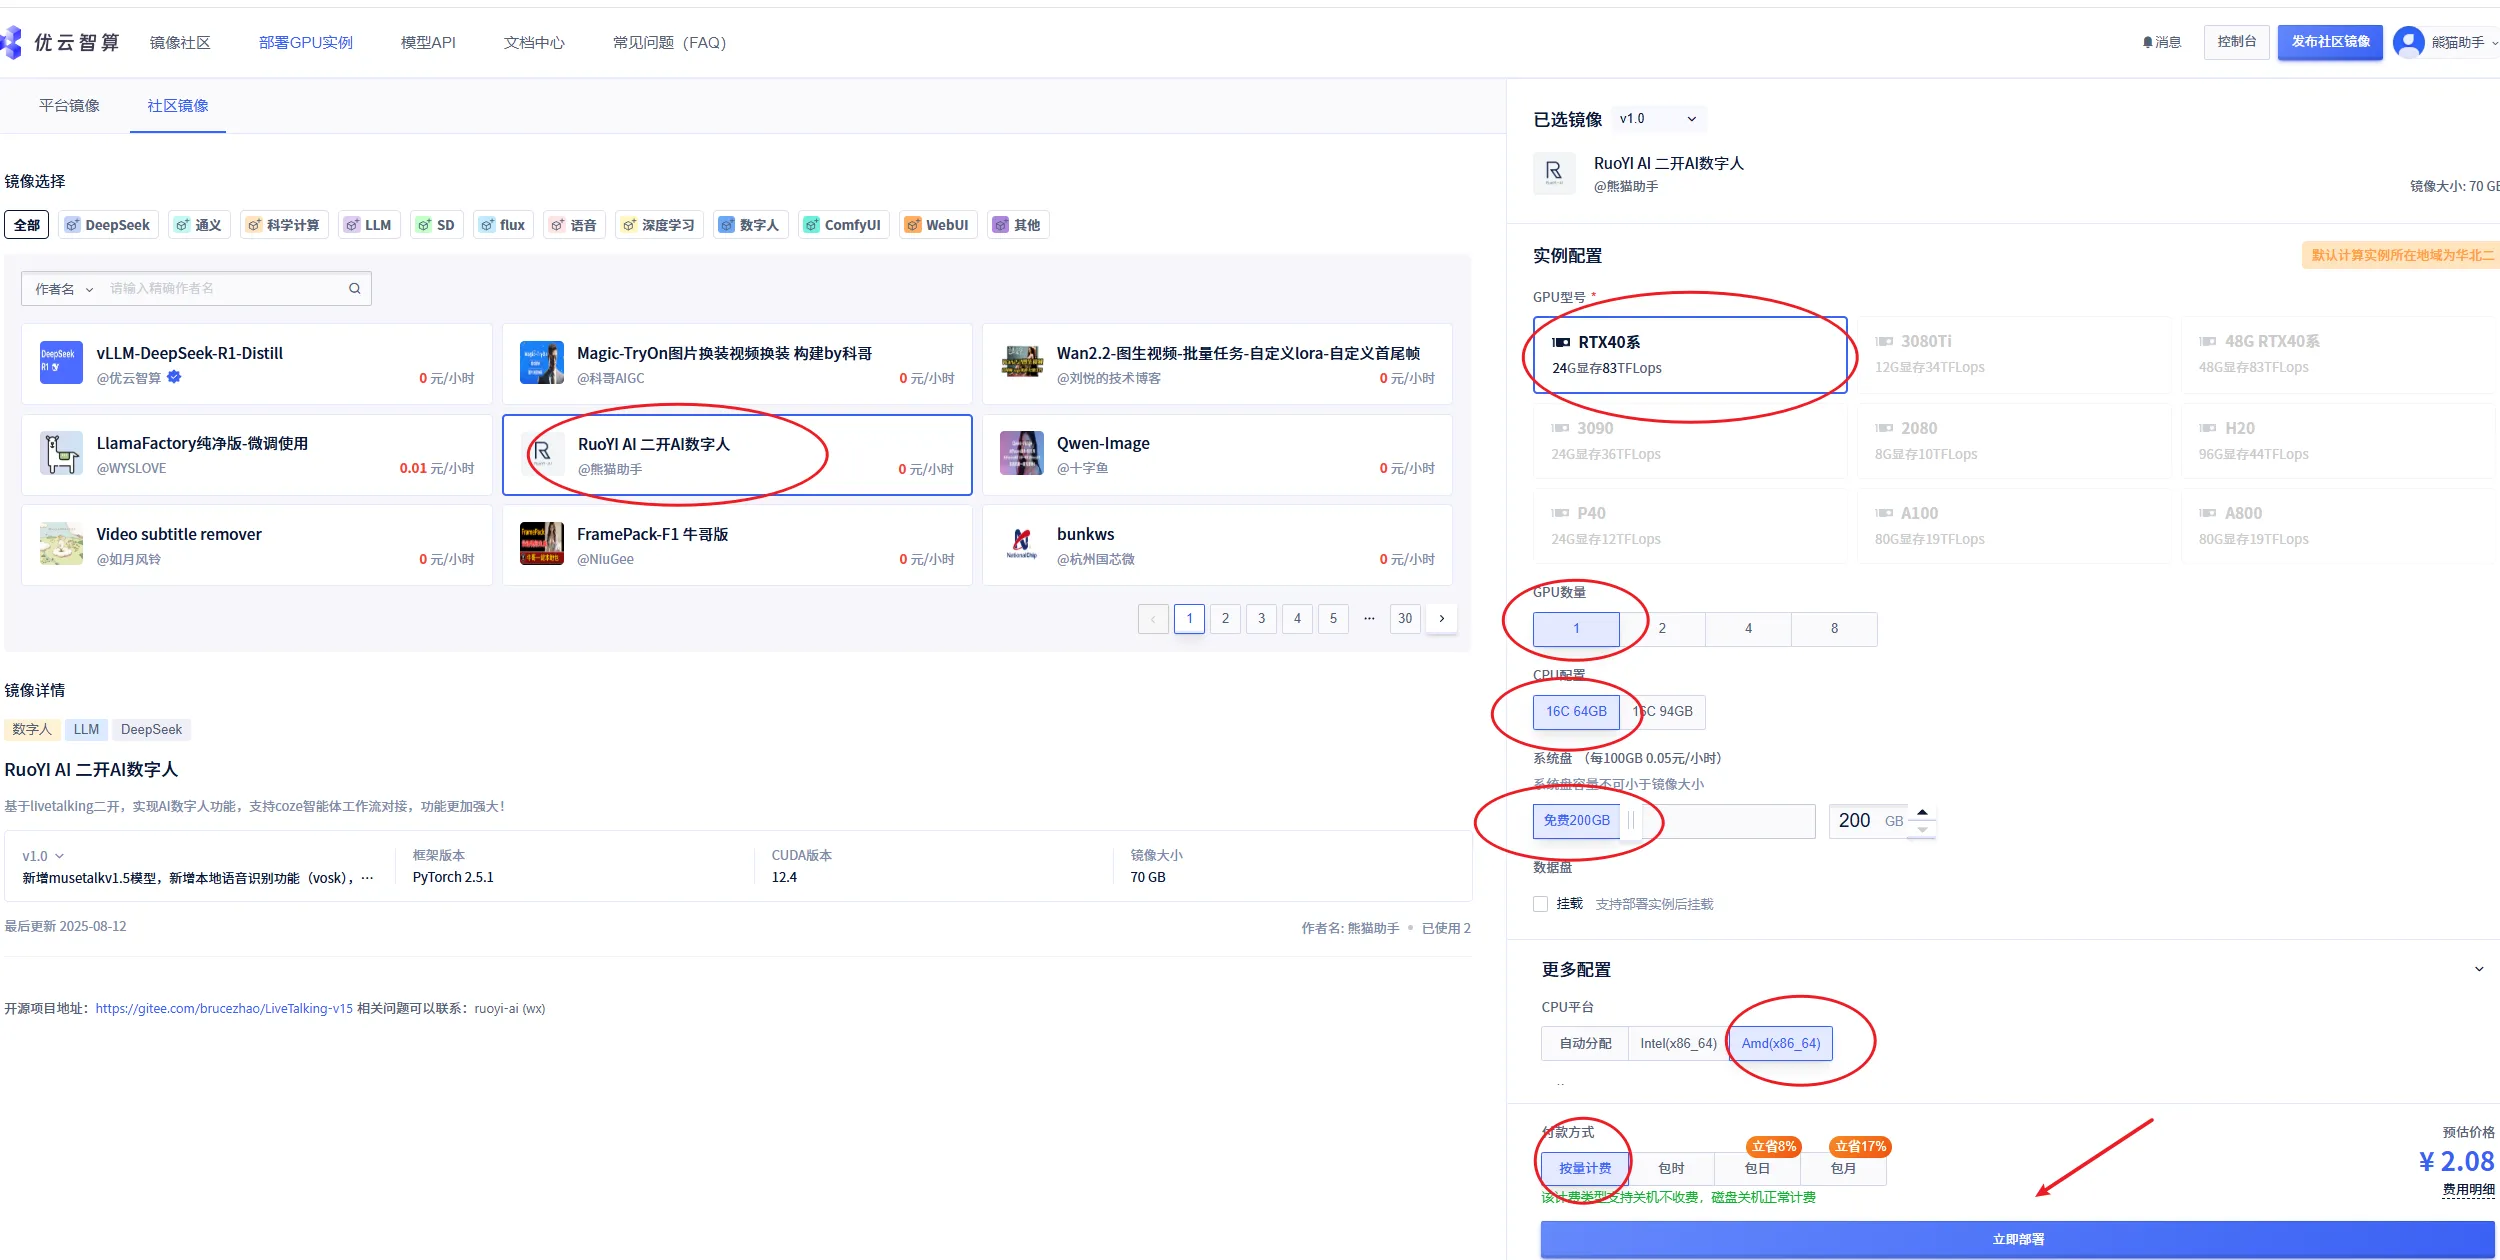The width and height of the screenshot is (2500, 1260).
Task: Open the 作者名 search type dropdown
Action: coord(64,289)
